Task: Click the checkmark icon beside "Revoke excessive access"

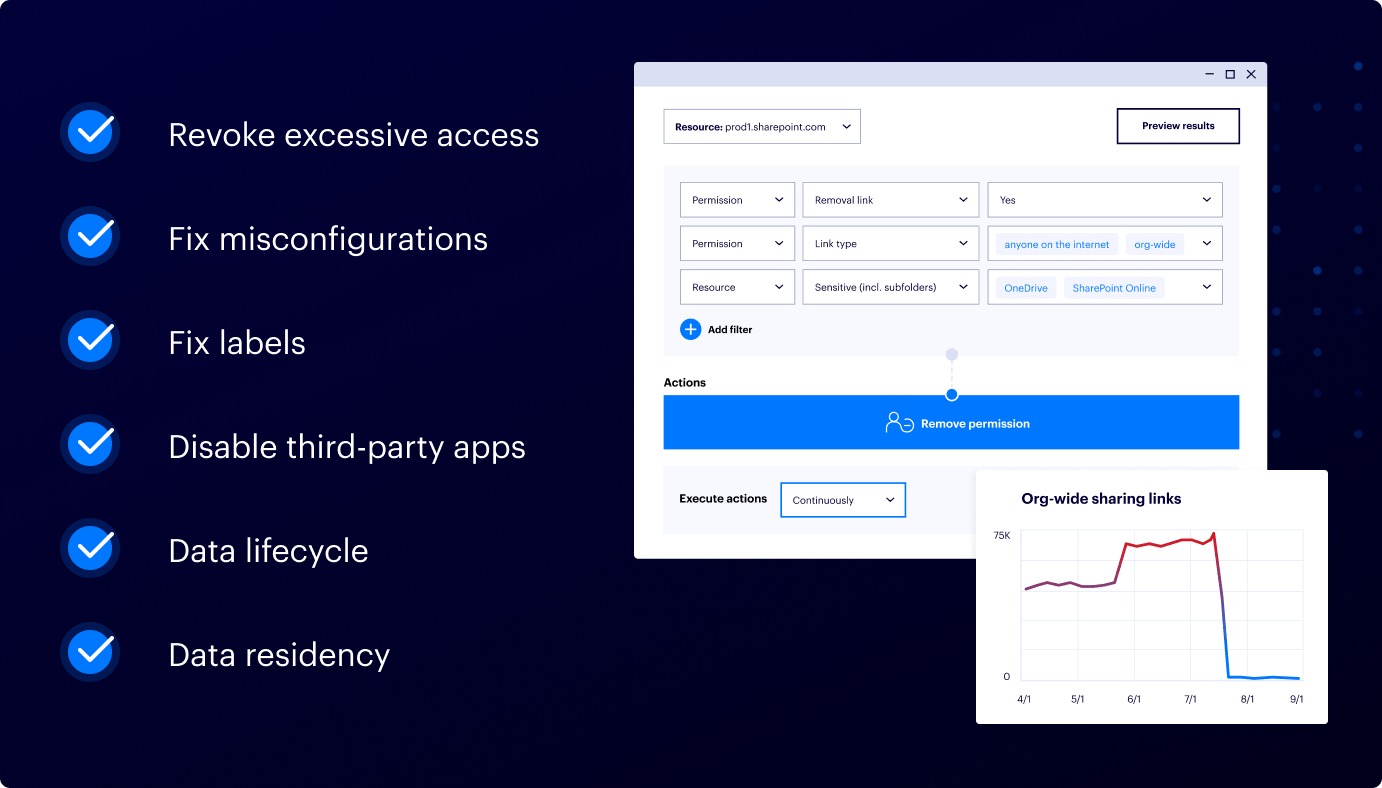Action: coord(89,132)
